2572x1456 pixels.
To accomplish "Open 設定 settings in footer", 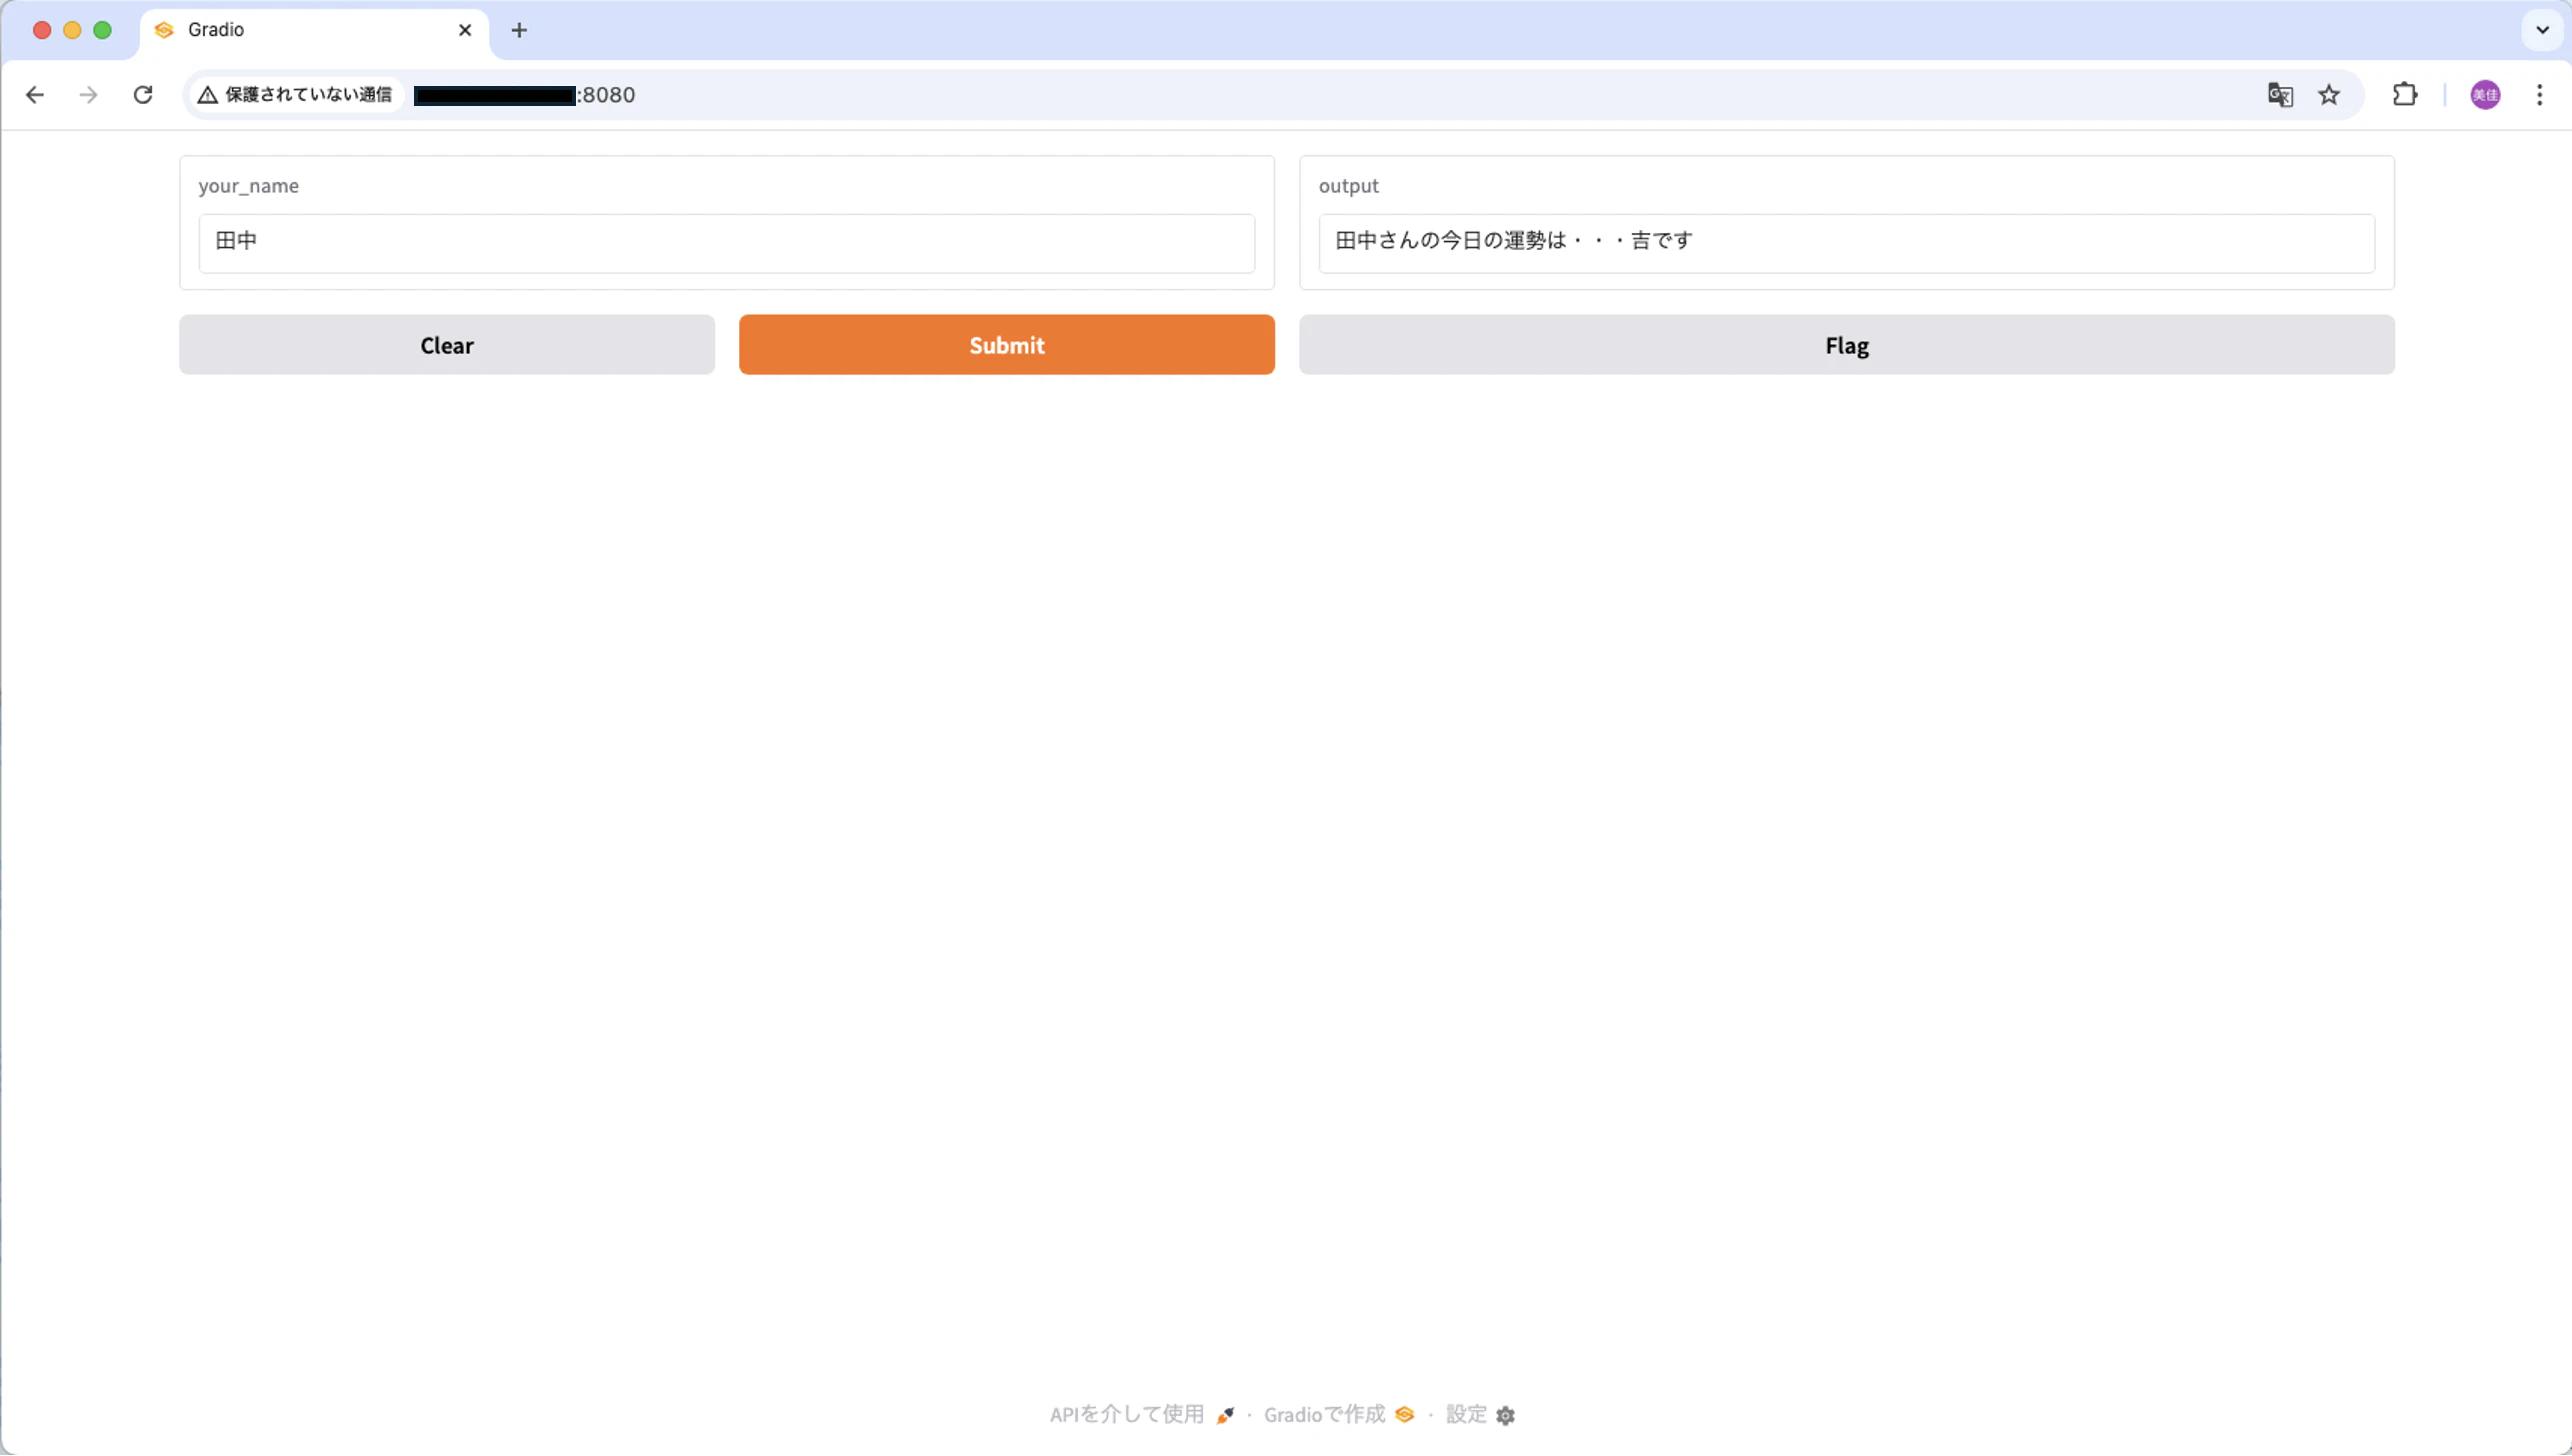I will 1480,1415.
